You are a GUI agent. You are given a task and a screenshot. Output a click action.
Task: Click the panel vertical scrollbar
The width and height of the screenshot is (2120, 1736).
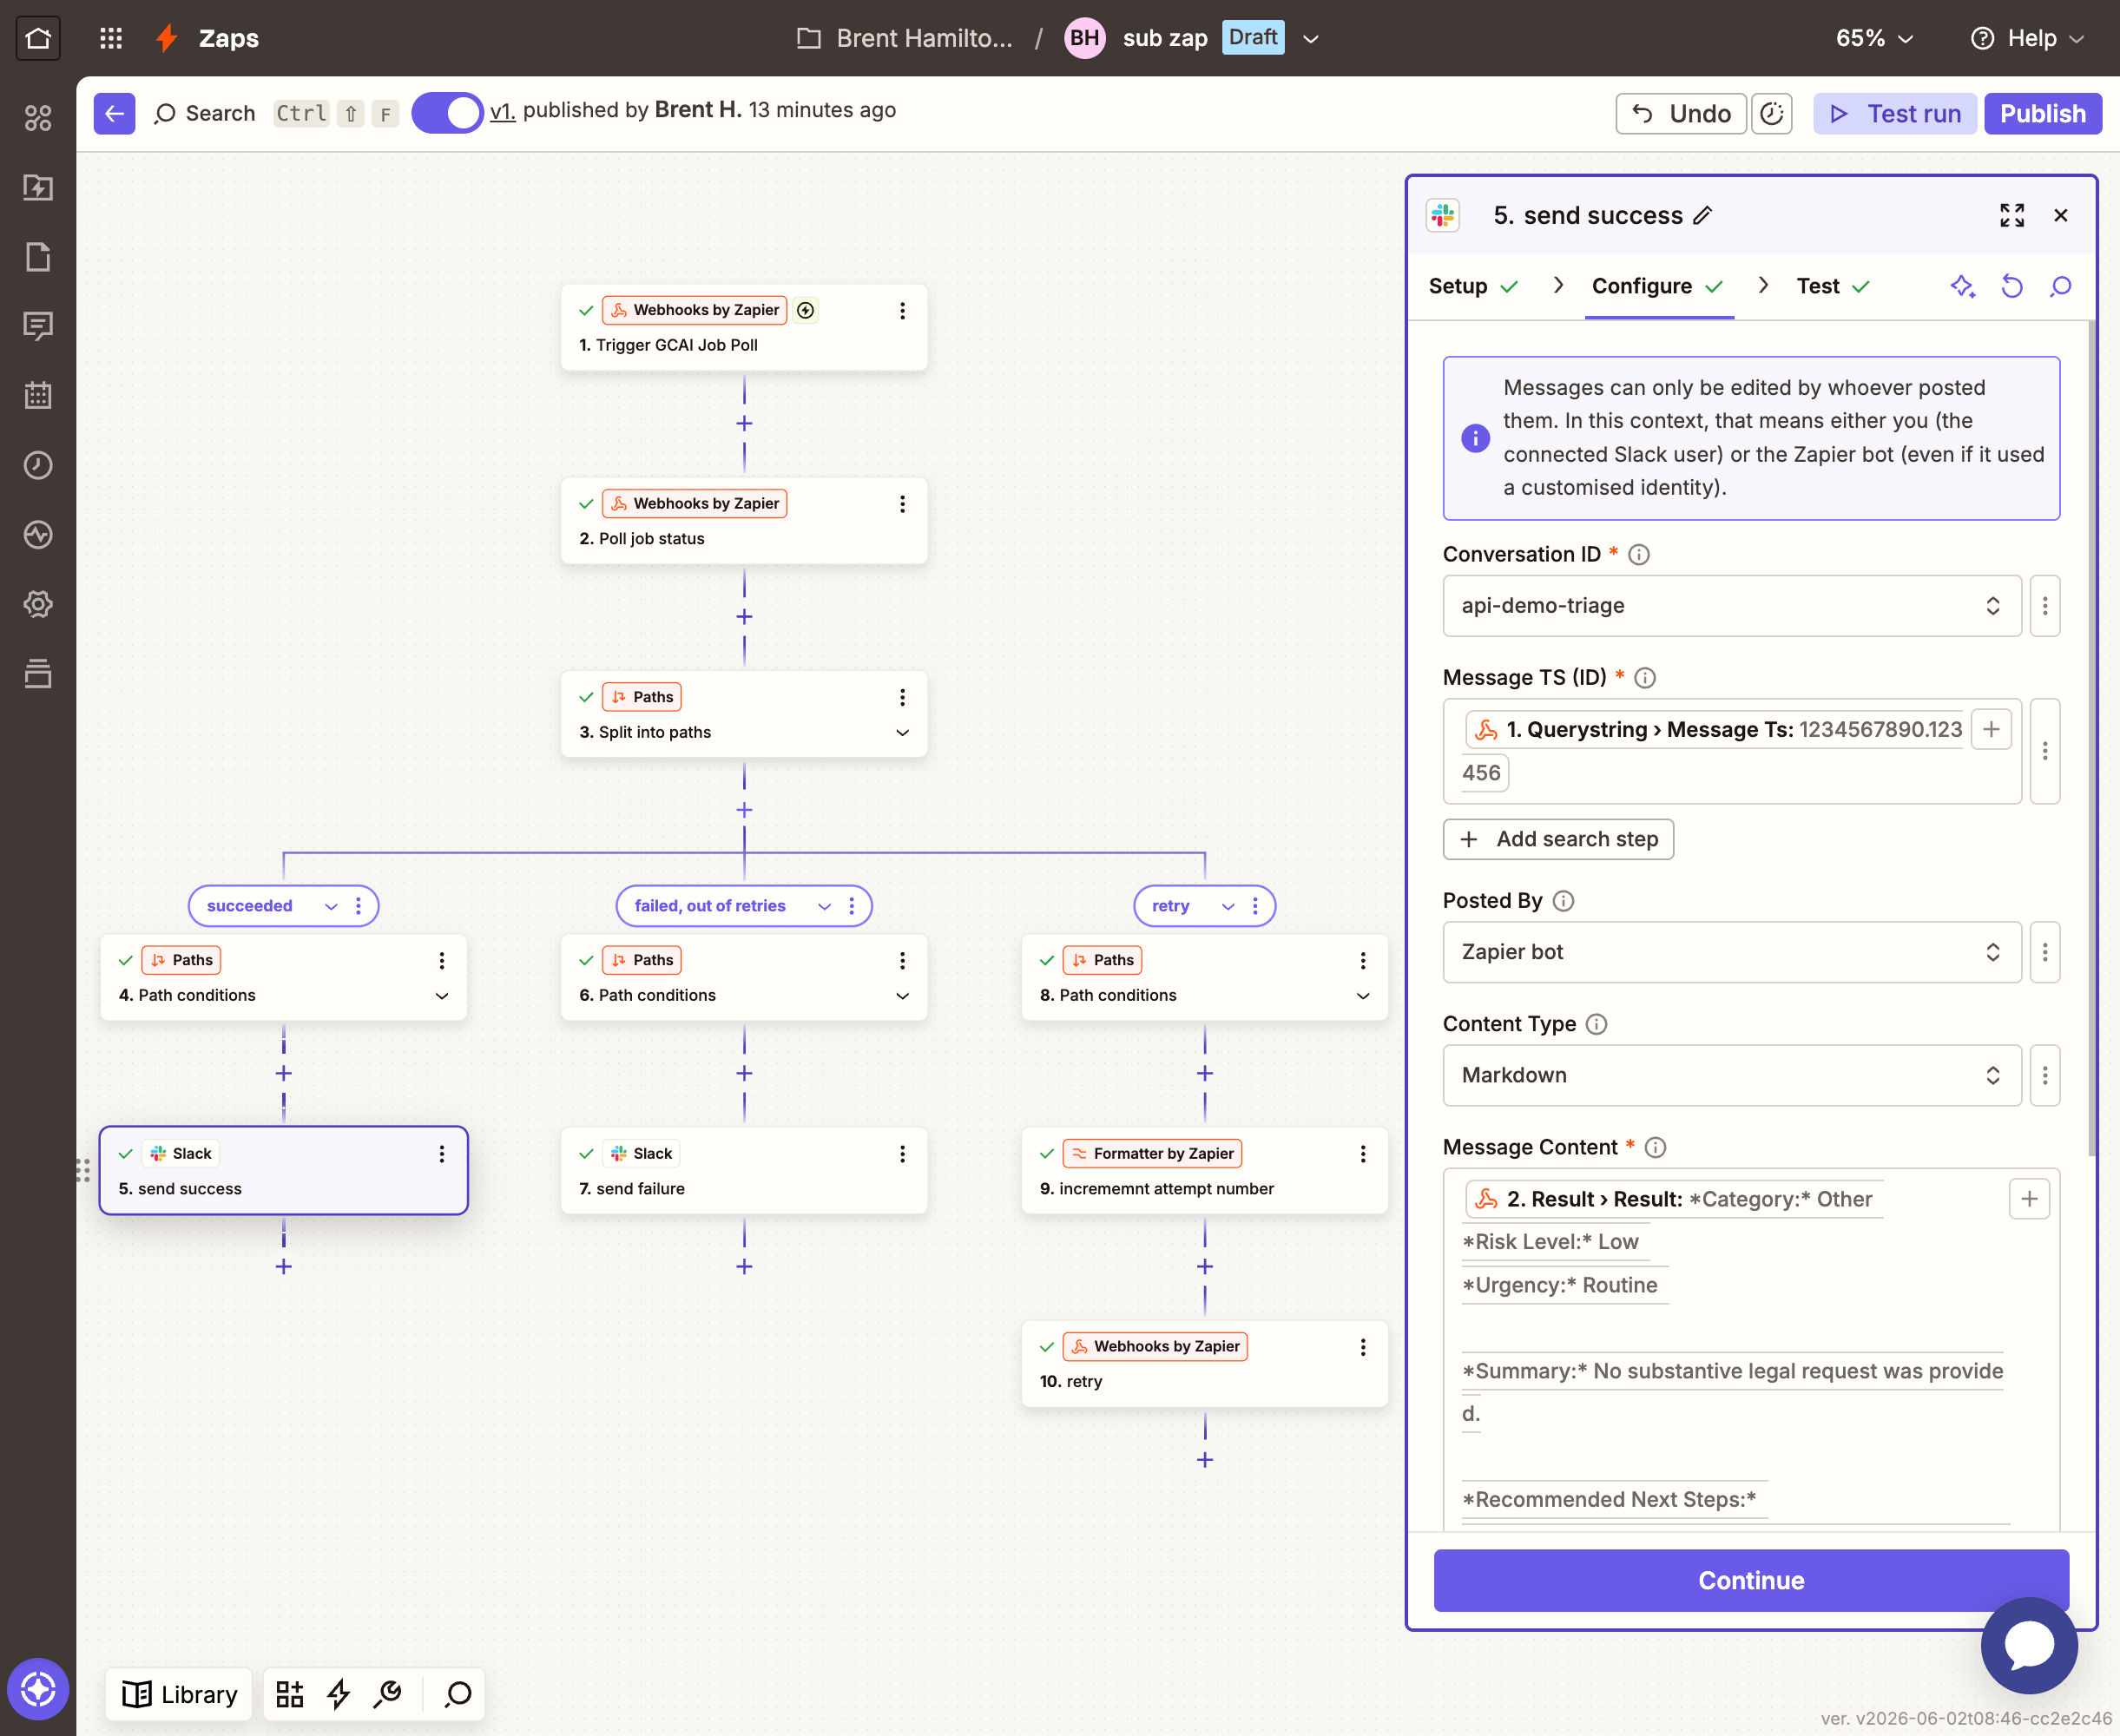click(2092, 740)
